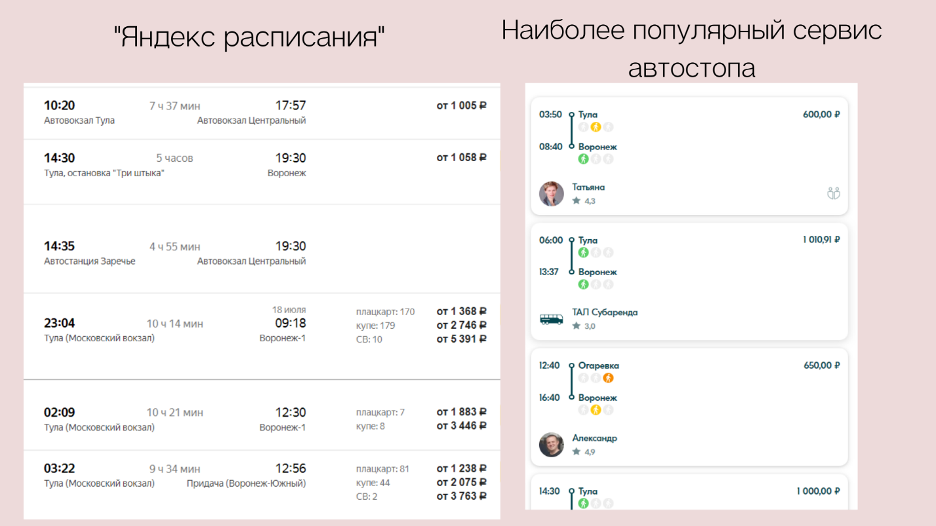936x526 pixels.
Task: Click the 14:30 departure in the Yandex schedule
Action: pos(59,158)
